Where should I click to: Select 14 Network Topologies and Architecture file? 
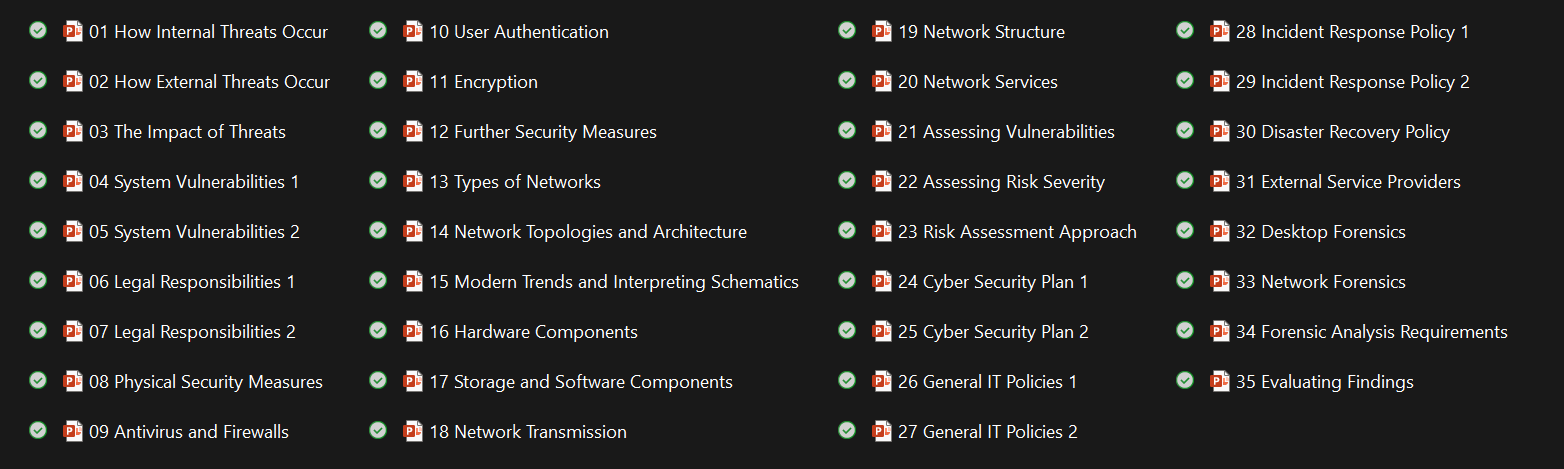point(600,232)
